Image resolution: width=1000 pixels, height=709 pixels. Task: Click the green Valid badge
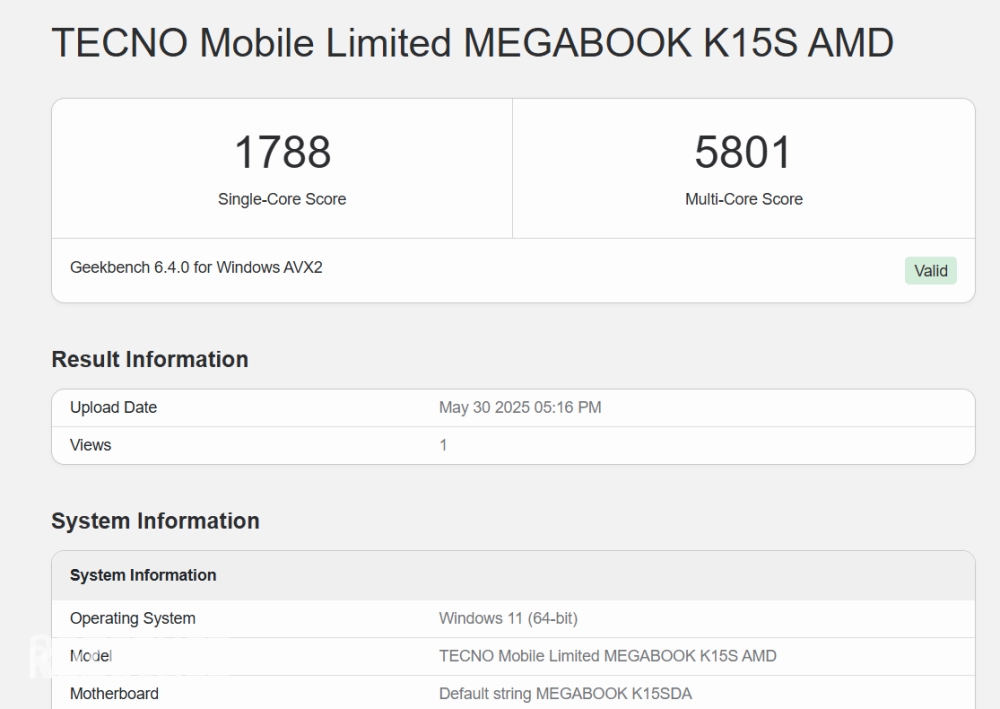[930, 271]
